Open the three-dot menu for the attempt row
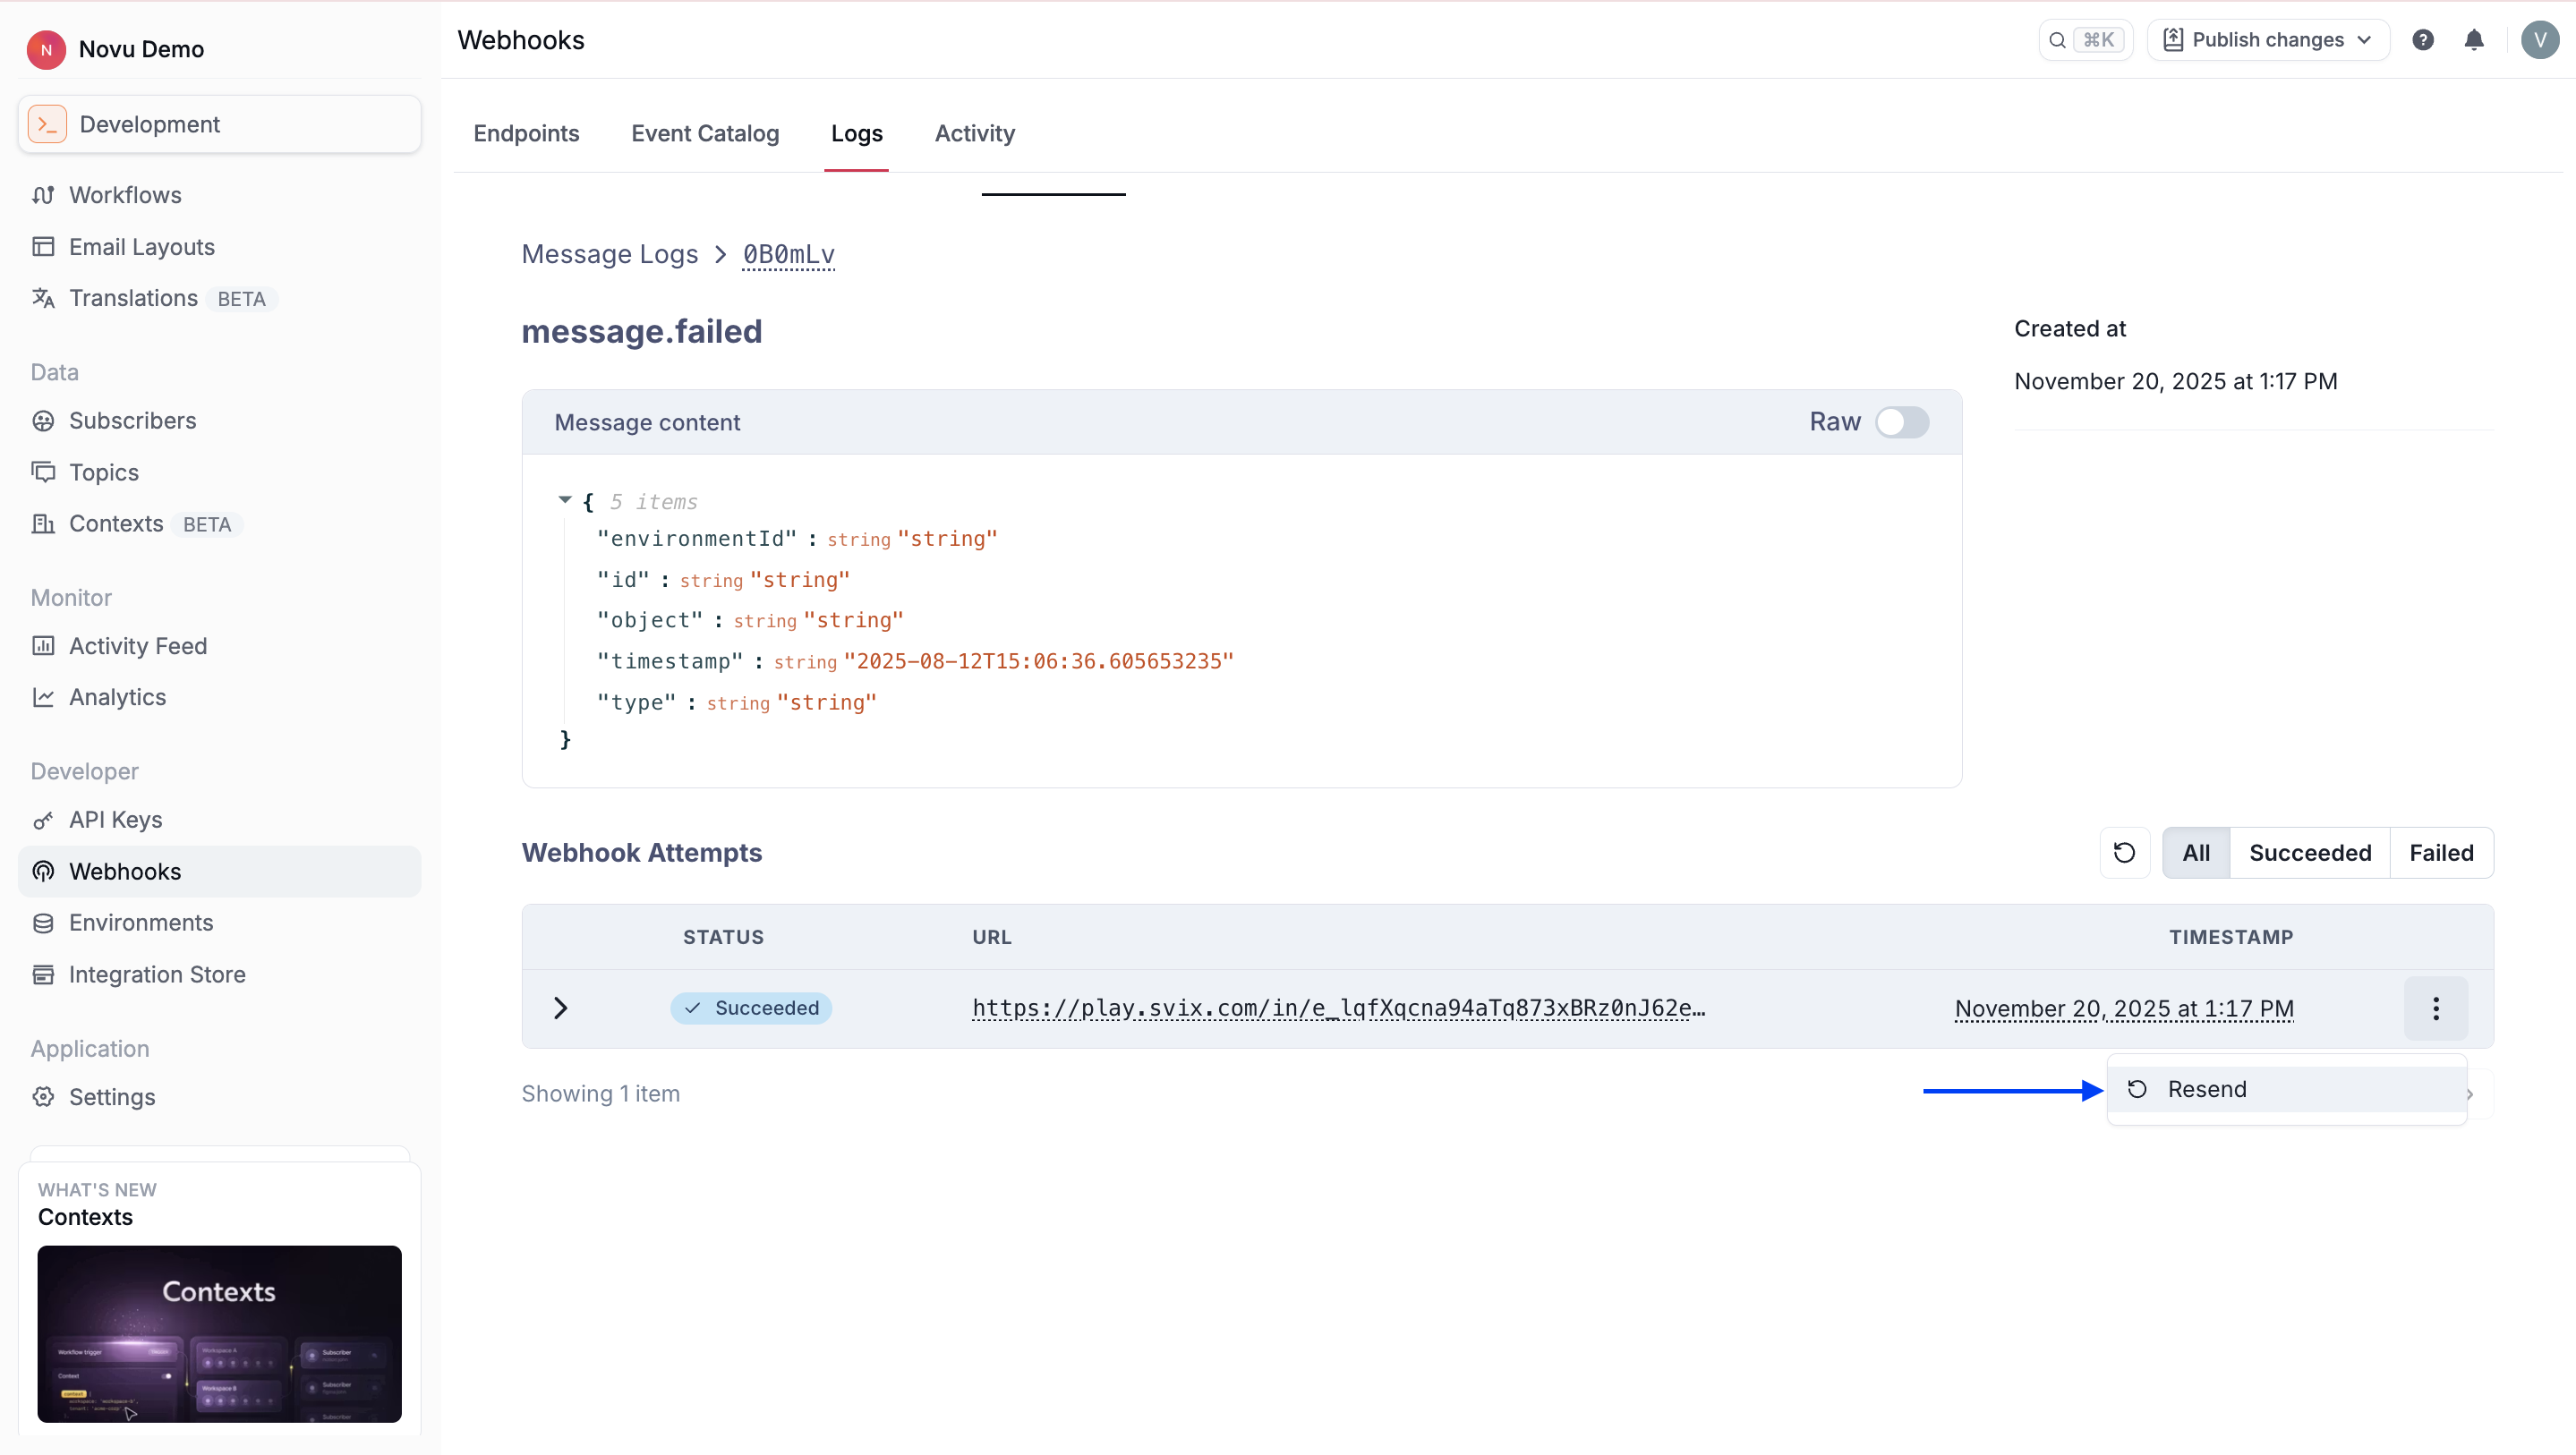This screenshot has height=1455, width=2576. (2435, 1008)
